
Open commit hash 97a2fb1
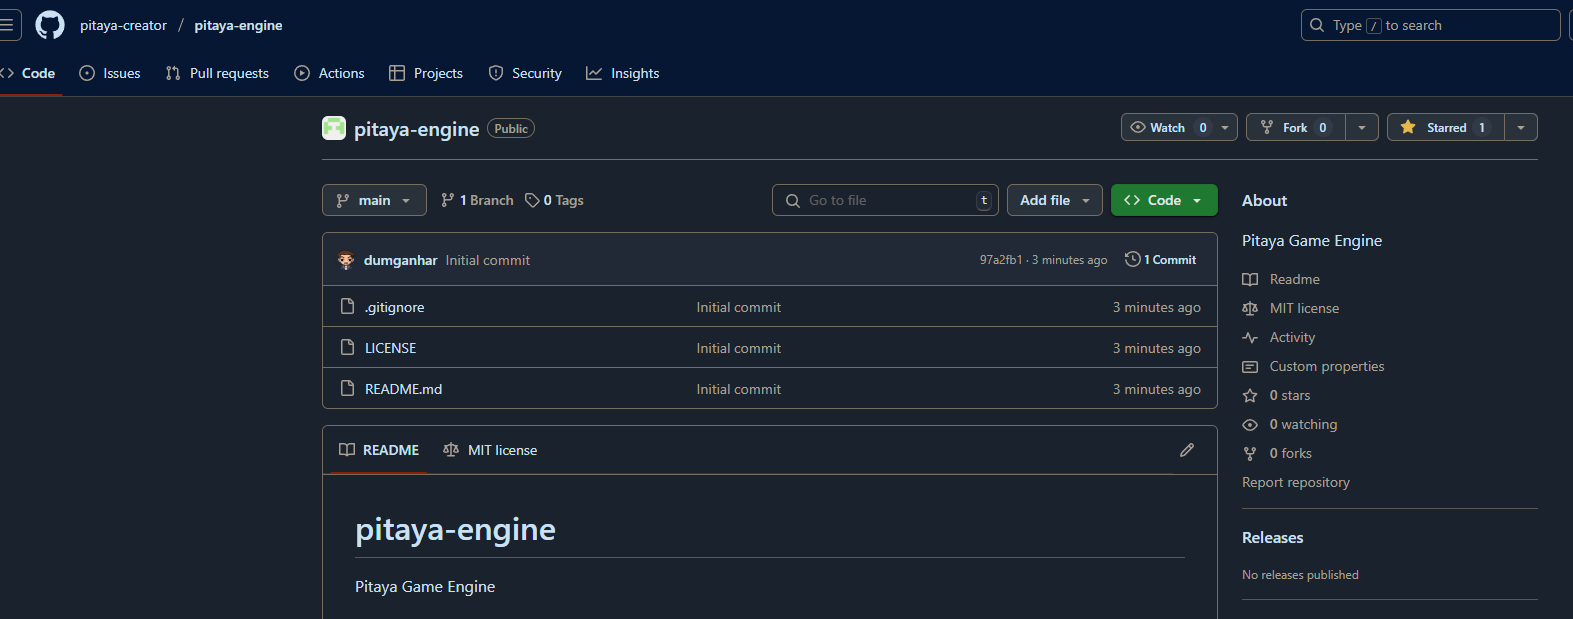click(1000, 260)
